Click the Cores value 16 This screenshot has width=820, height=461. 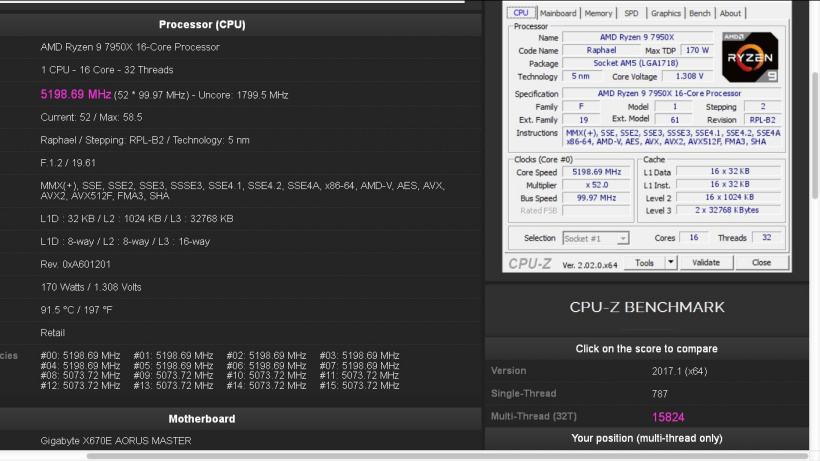tap(693, 237)
